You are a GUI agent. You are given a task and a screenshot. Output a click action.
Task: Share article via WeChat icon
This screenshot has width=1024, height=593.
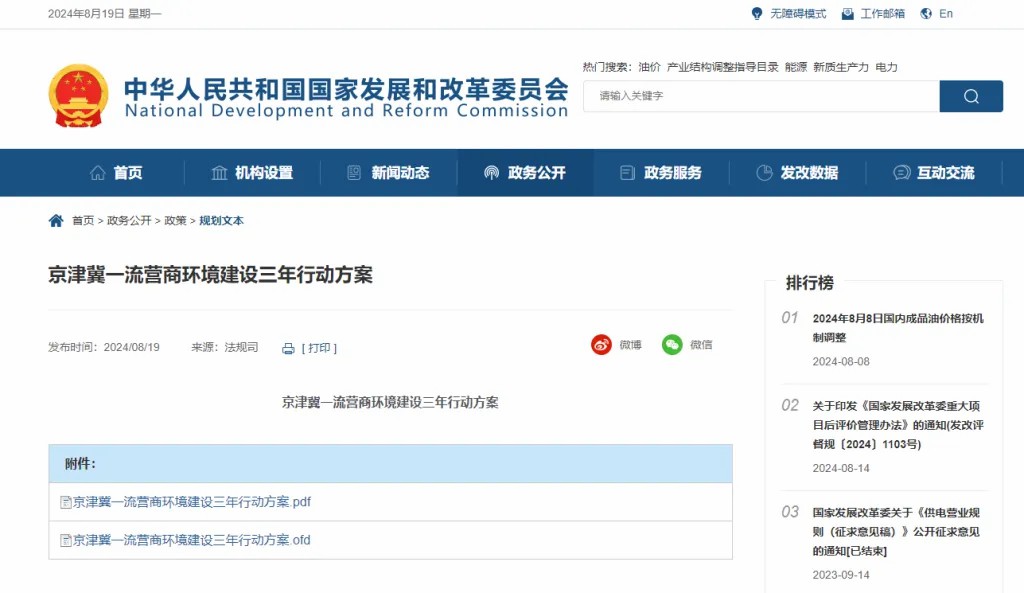click(672, 345)
